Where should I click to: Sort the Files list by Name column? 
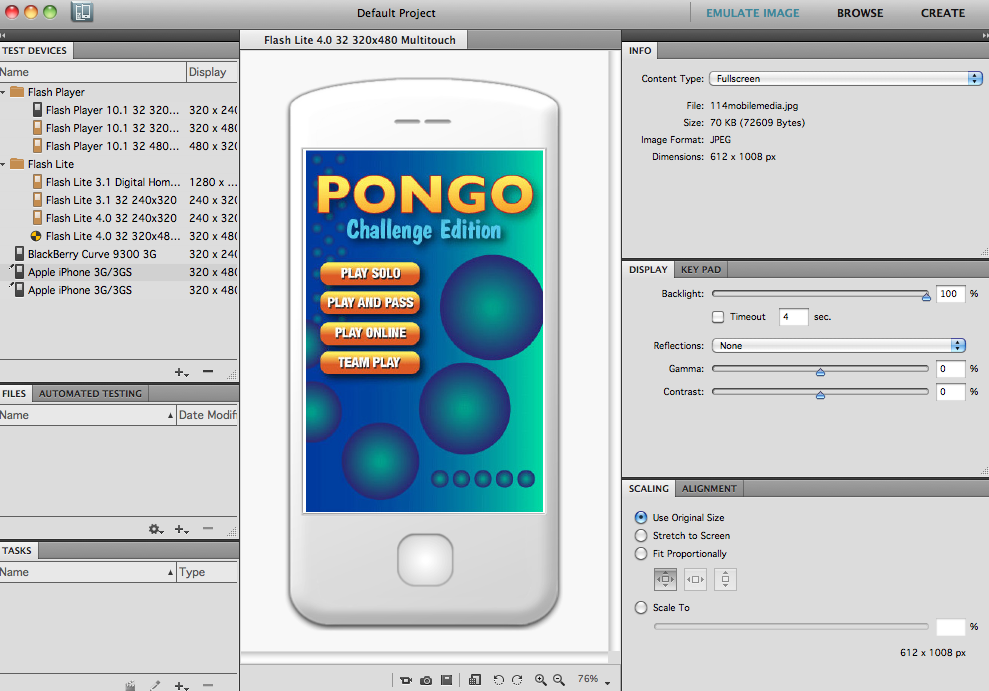click(x=88, y=415)
